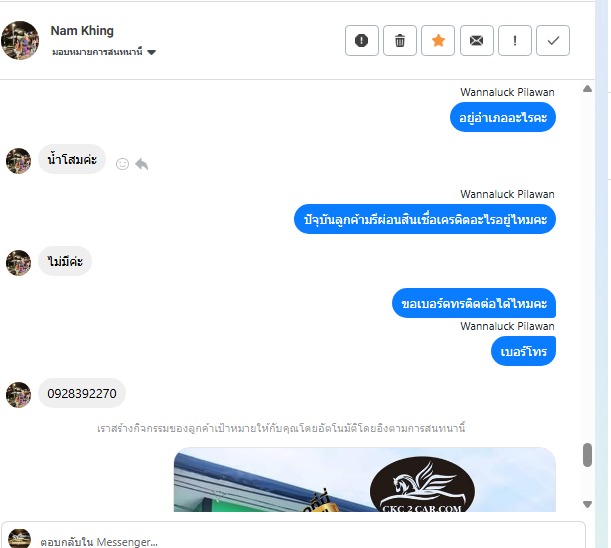Click the Nam Khing contact name
The height and width of the screenshot is (548, 611).
point(82,30)
